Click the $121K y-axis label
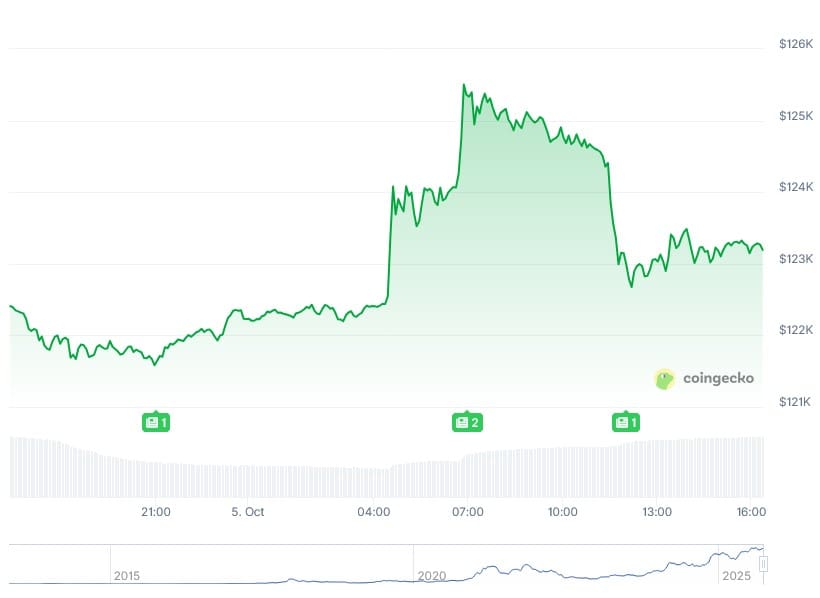The image size is (820, 598). click(x=796, y=402)
